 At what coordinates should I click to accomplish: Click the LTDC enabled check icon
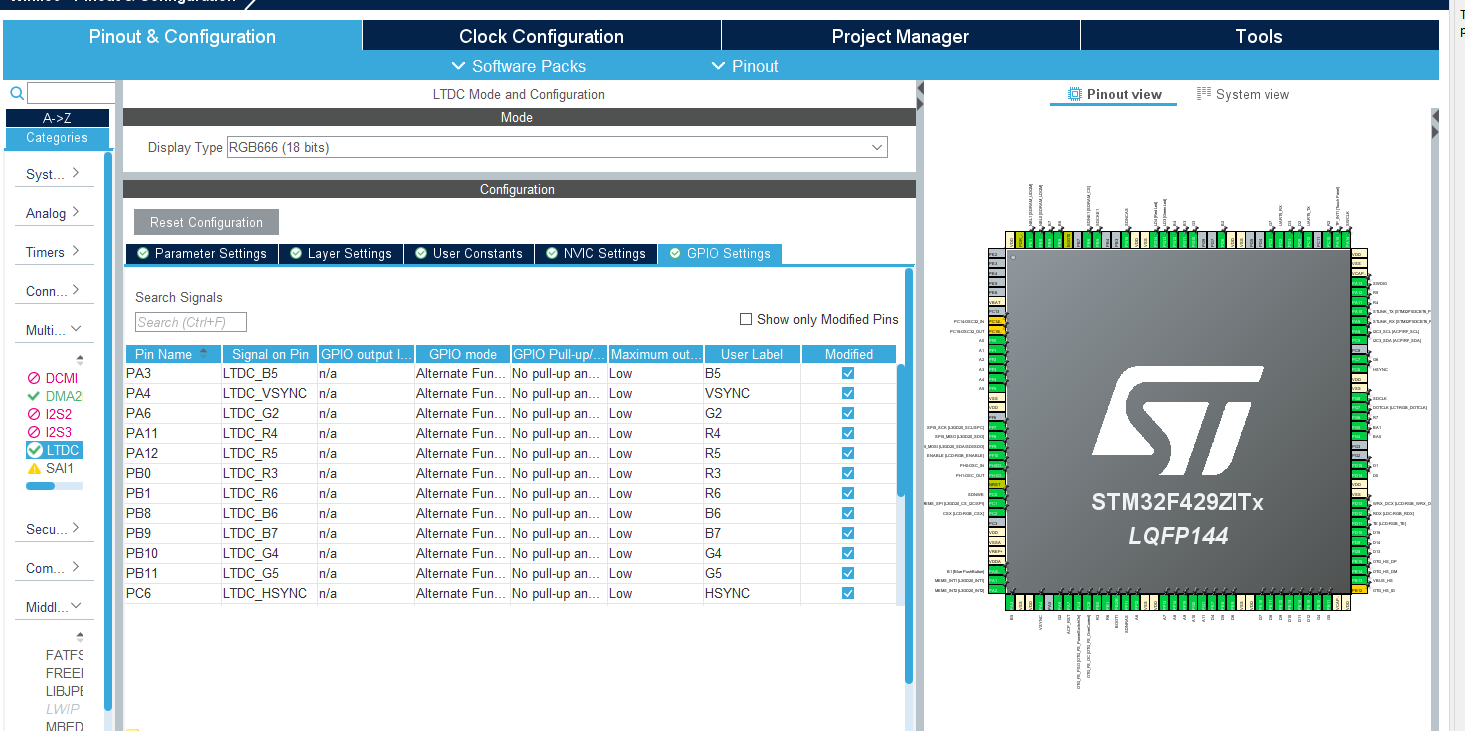point(35,450)
